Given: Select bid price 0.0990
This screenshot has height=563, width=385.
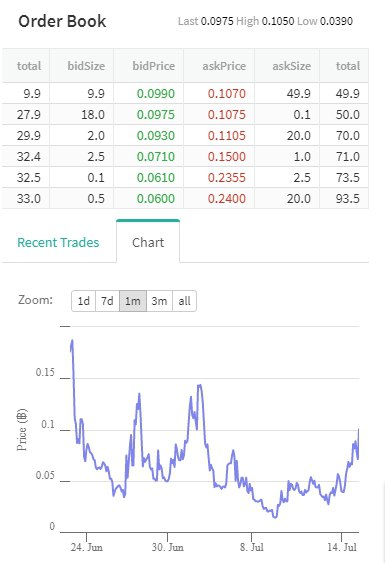Looking at the screenshot, I should click(x=156, y=94).
